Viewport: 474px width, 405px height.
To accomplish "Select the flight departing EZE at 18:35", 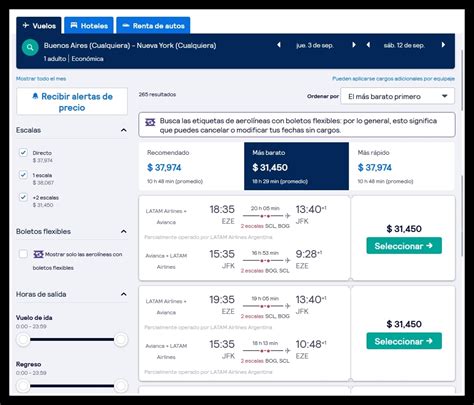I will tap(404, 246).
